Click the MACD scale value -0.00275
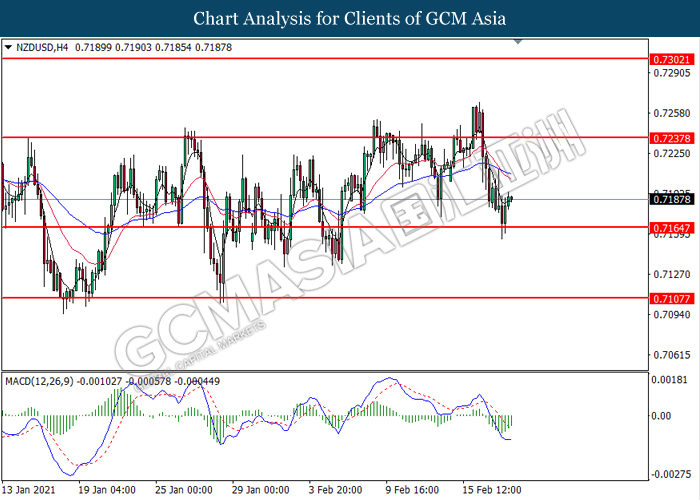Image resolution: width=700 pixels, height=500 pixels. pos(671,474)
